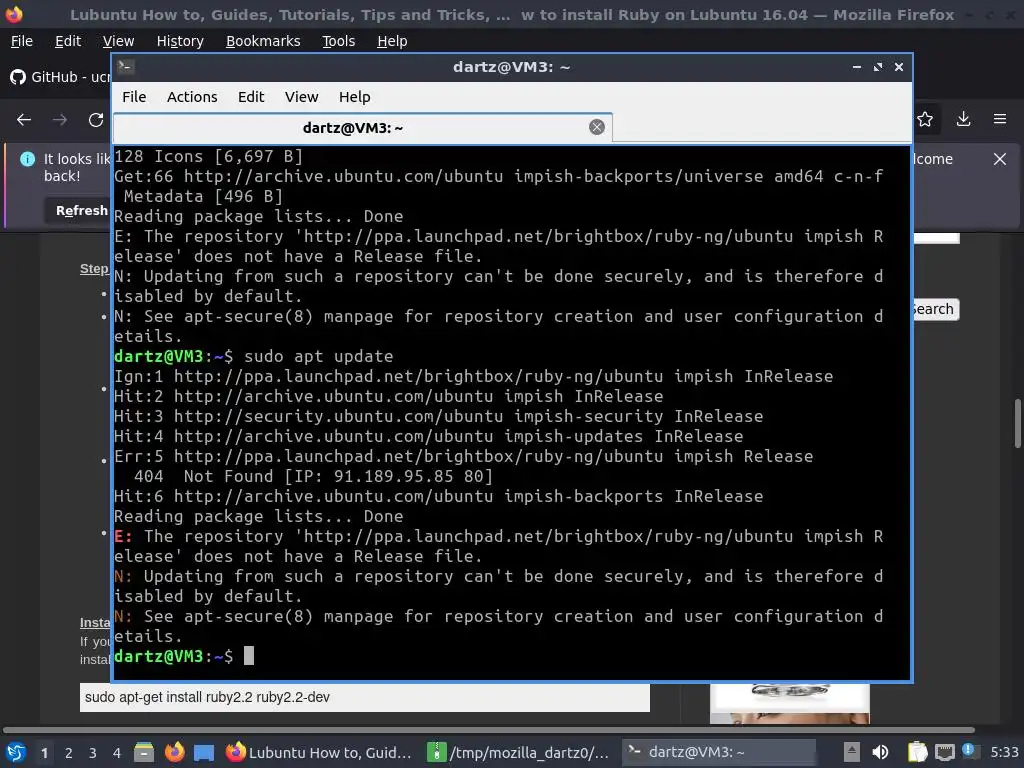Click Firefox page vertical scrollbar thumb
The image size is (1024, 768).
[1017, 423]
